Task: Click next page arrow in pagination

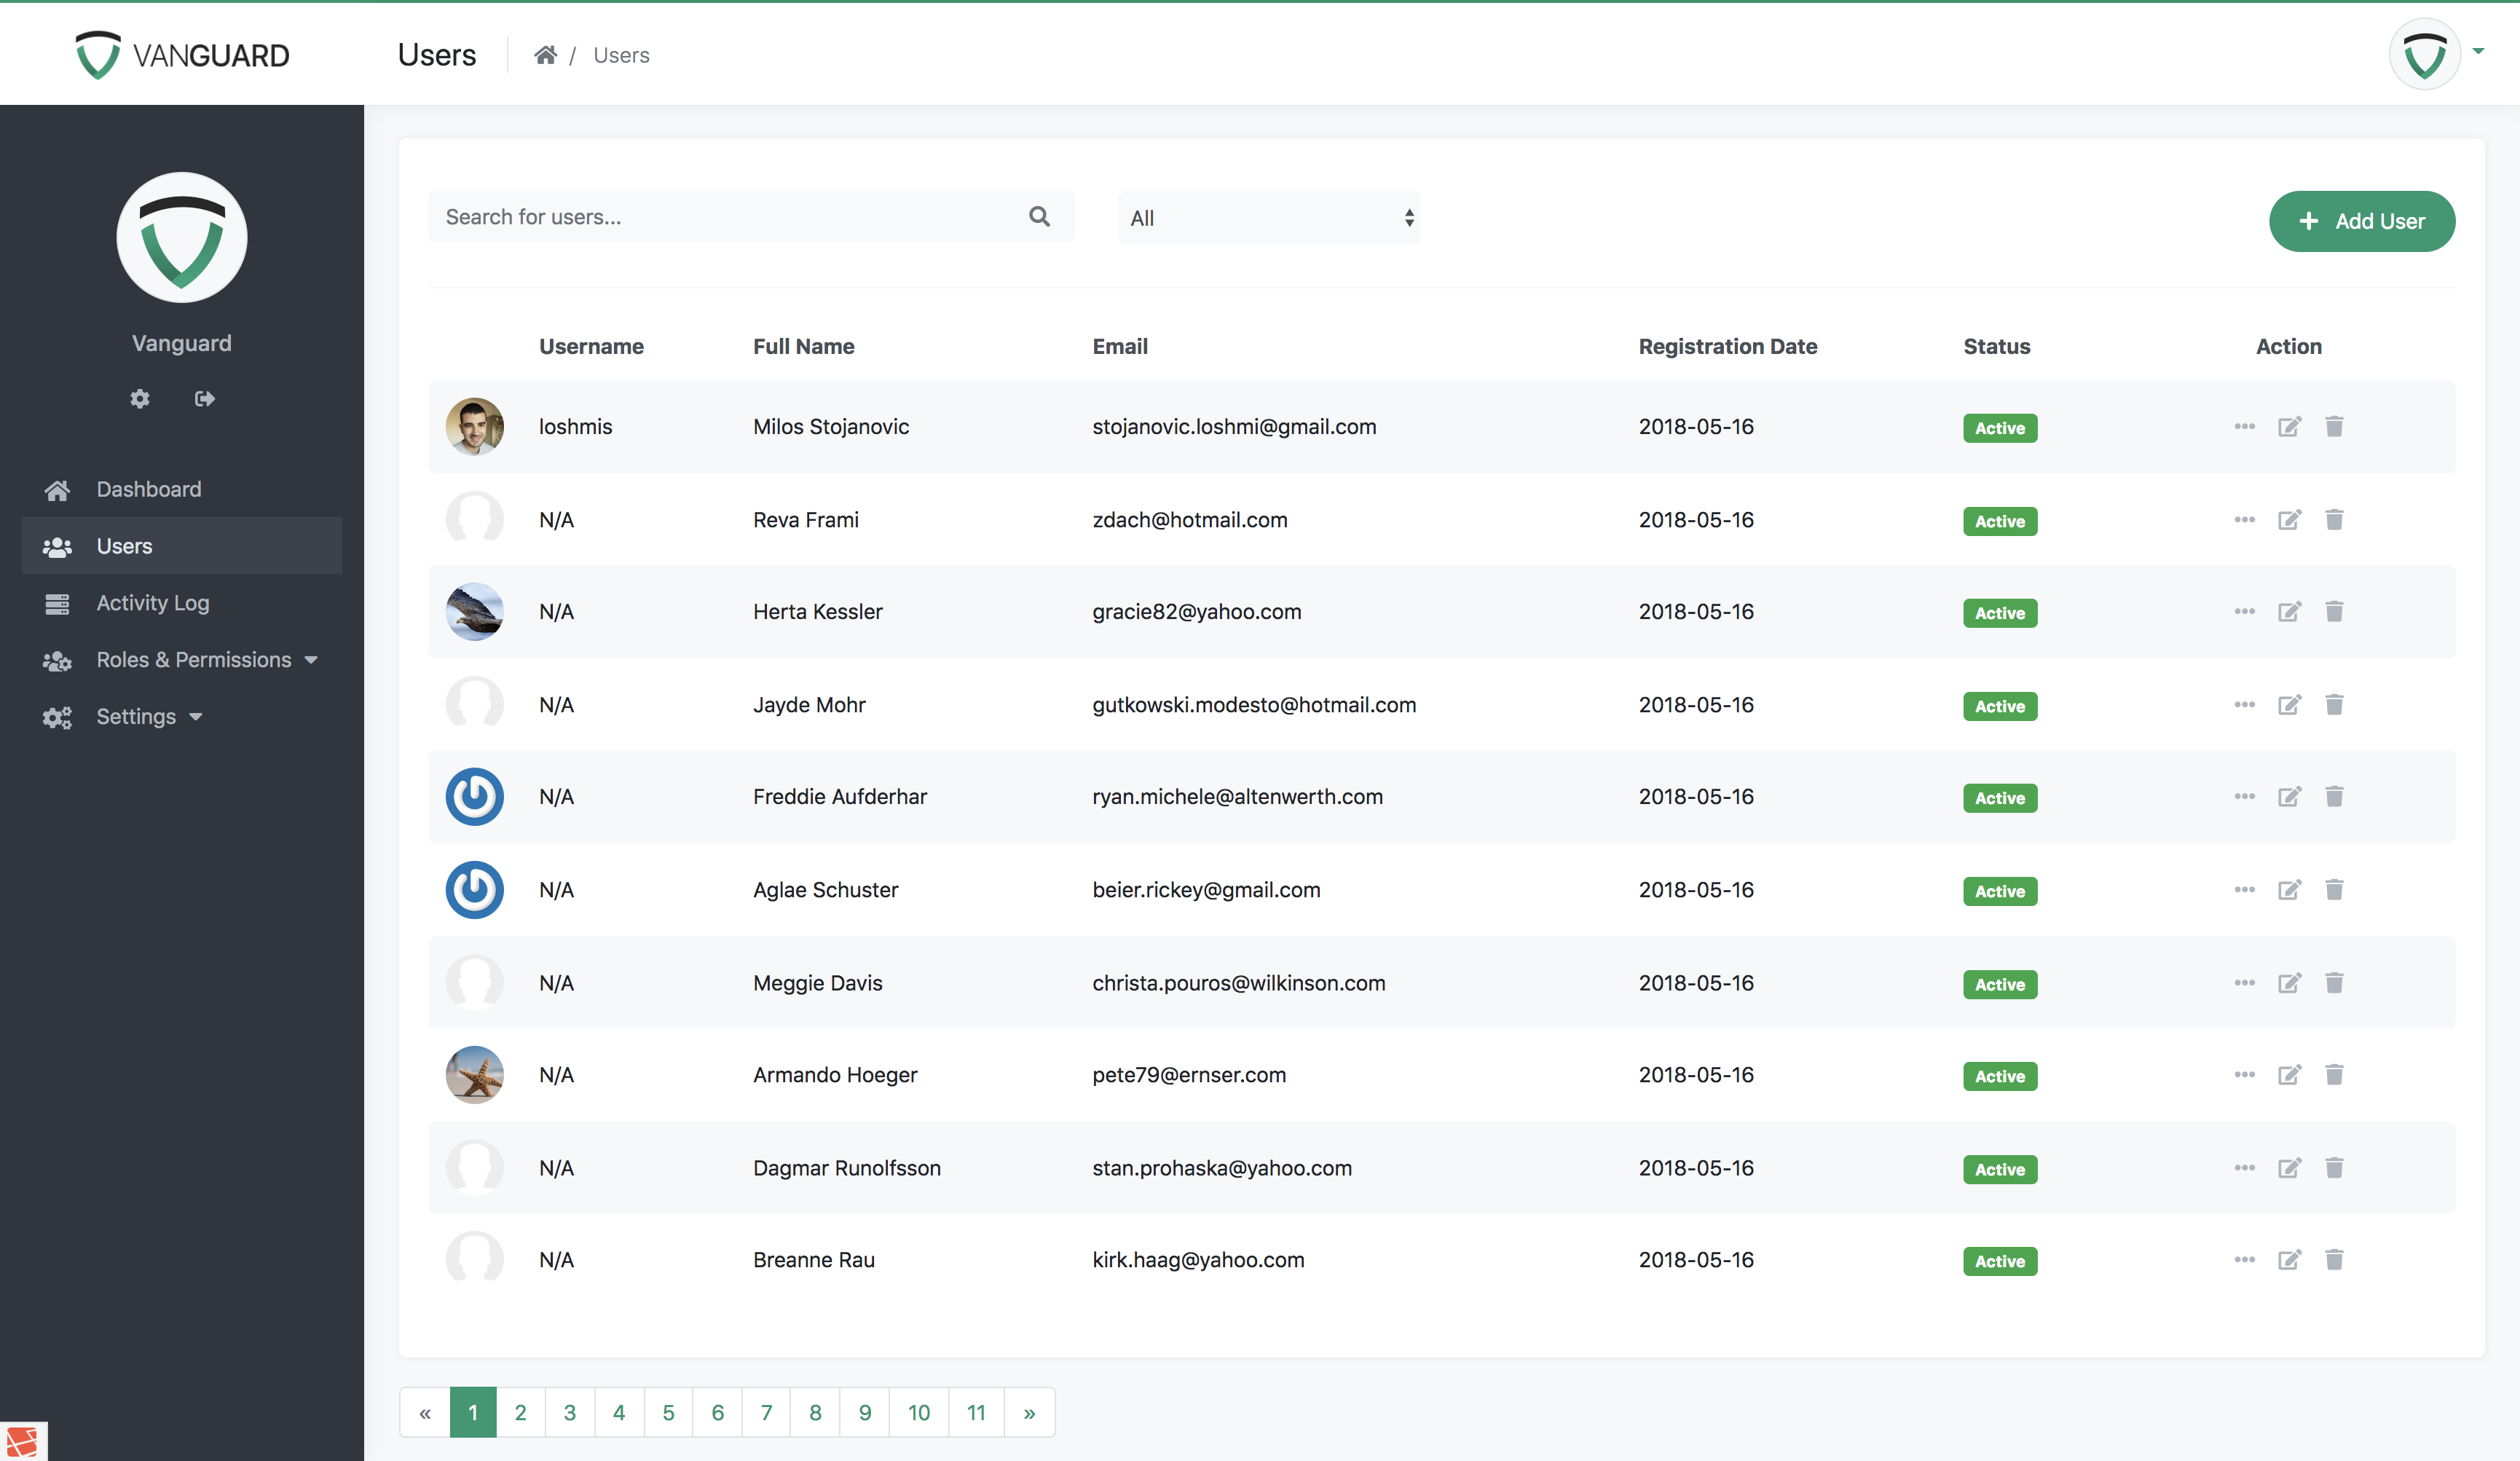Action: 1029,1412
